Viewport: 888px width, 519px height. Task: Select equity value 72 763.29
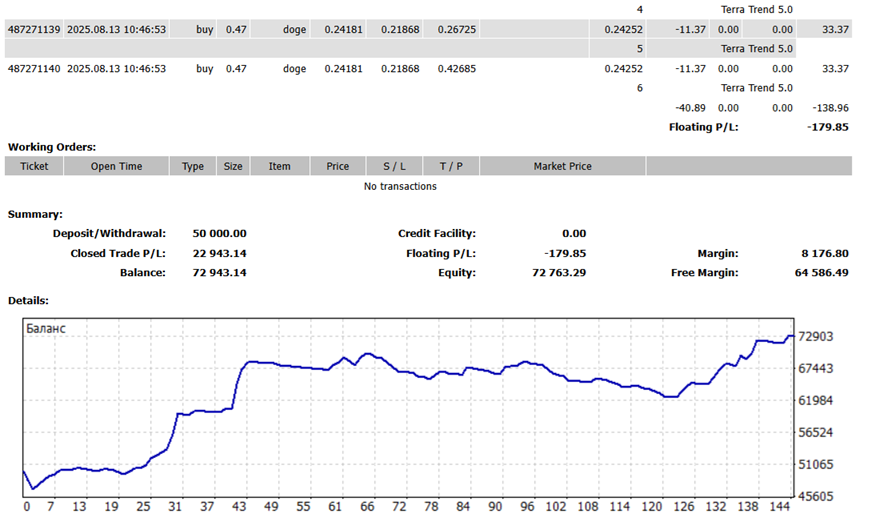(559, 273)
